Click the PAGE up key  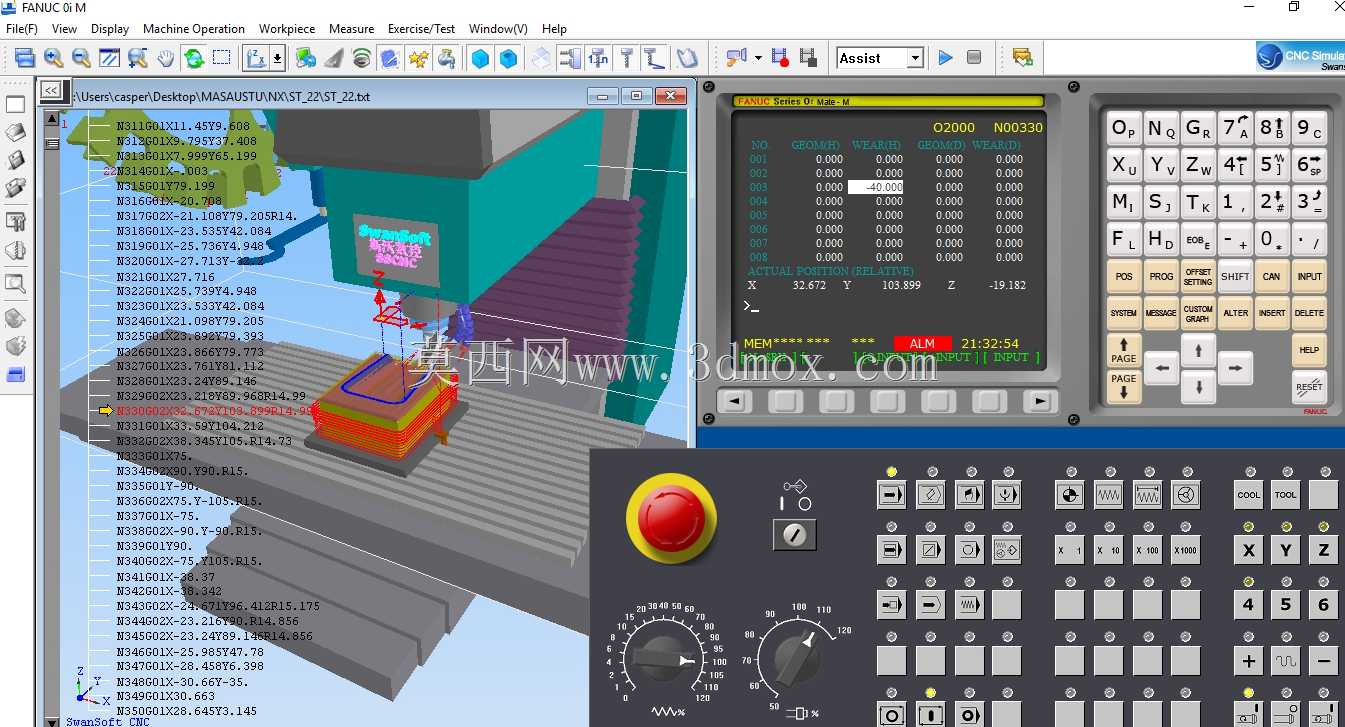[x=1124, y=350]
